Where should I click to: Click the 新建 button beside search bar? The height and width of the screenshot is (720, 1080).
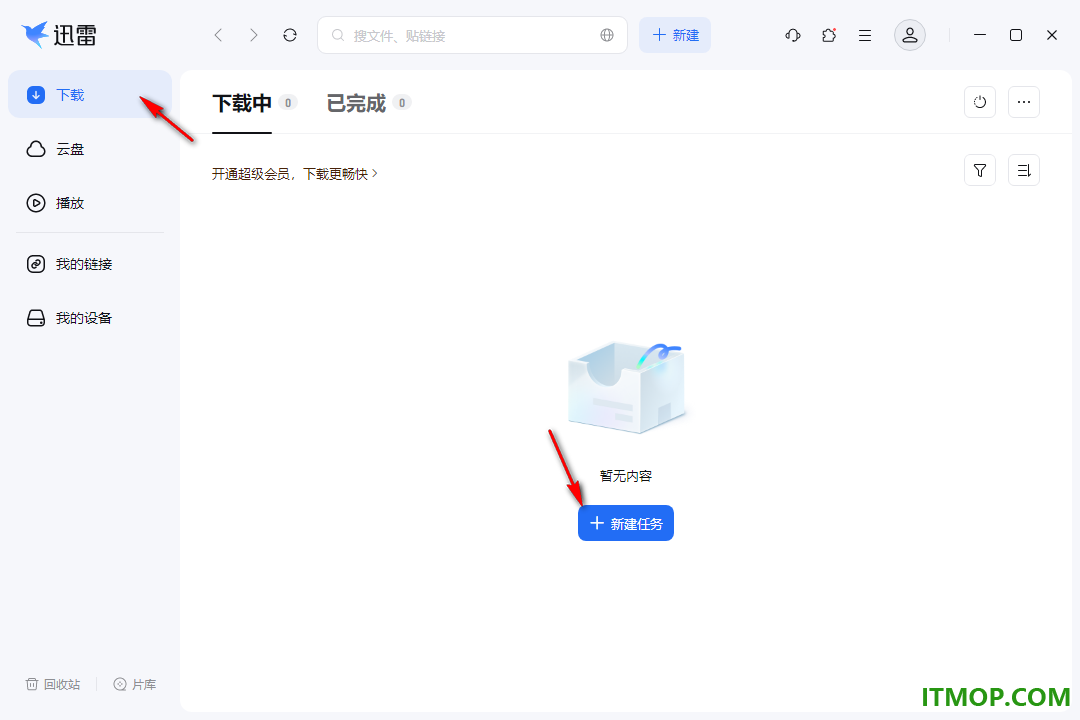[675, 35]
